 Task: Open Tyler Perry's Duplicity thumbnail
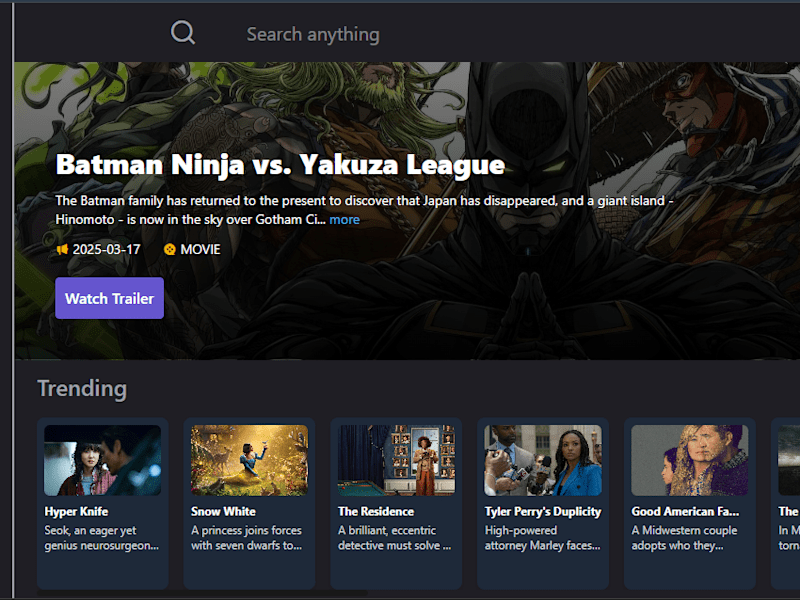pyautogui.click(x=543, y=460)
